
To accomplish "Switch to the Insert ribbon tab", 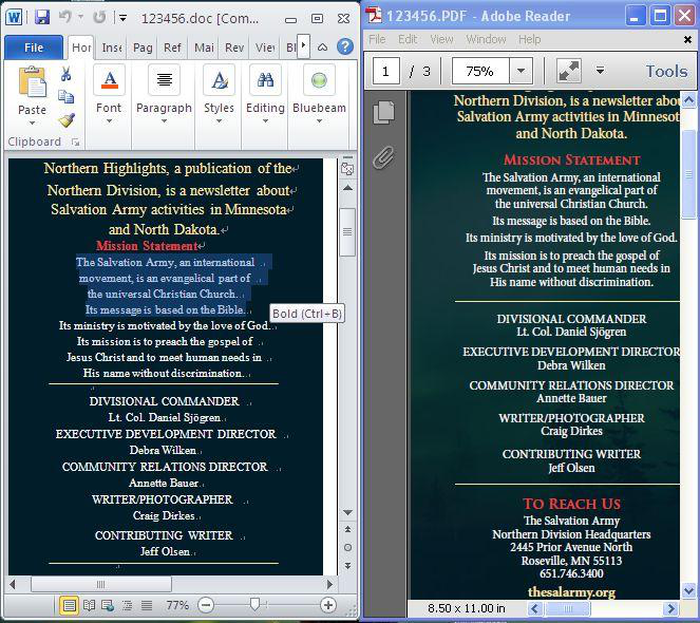I will pyautogui.click(x=112, y=47).
